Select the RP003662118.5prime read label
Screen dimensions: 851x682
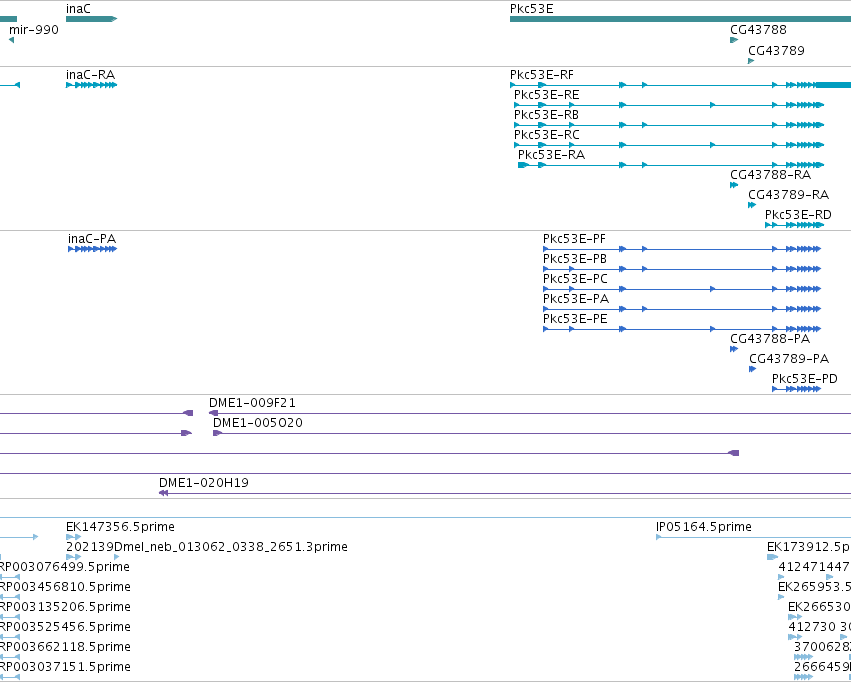click(65, 646)
